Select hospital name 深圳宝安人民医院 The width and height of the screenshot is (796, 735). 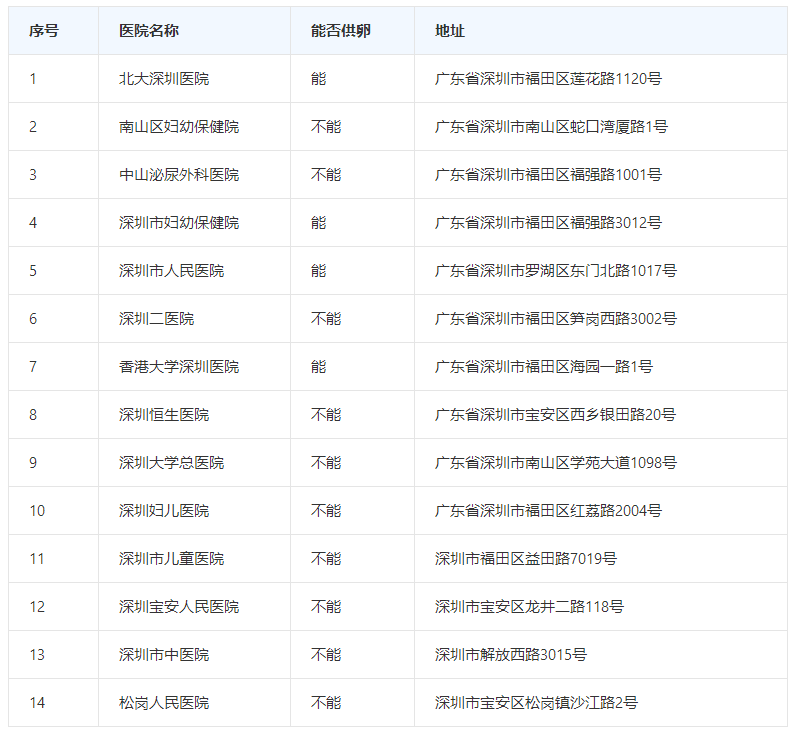[179, 606]
